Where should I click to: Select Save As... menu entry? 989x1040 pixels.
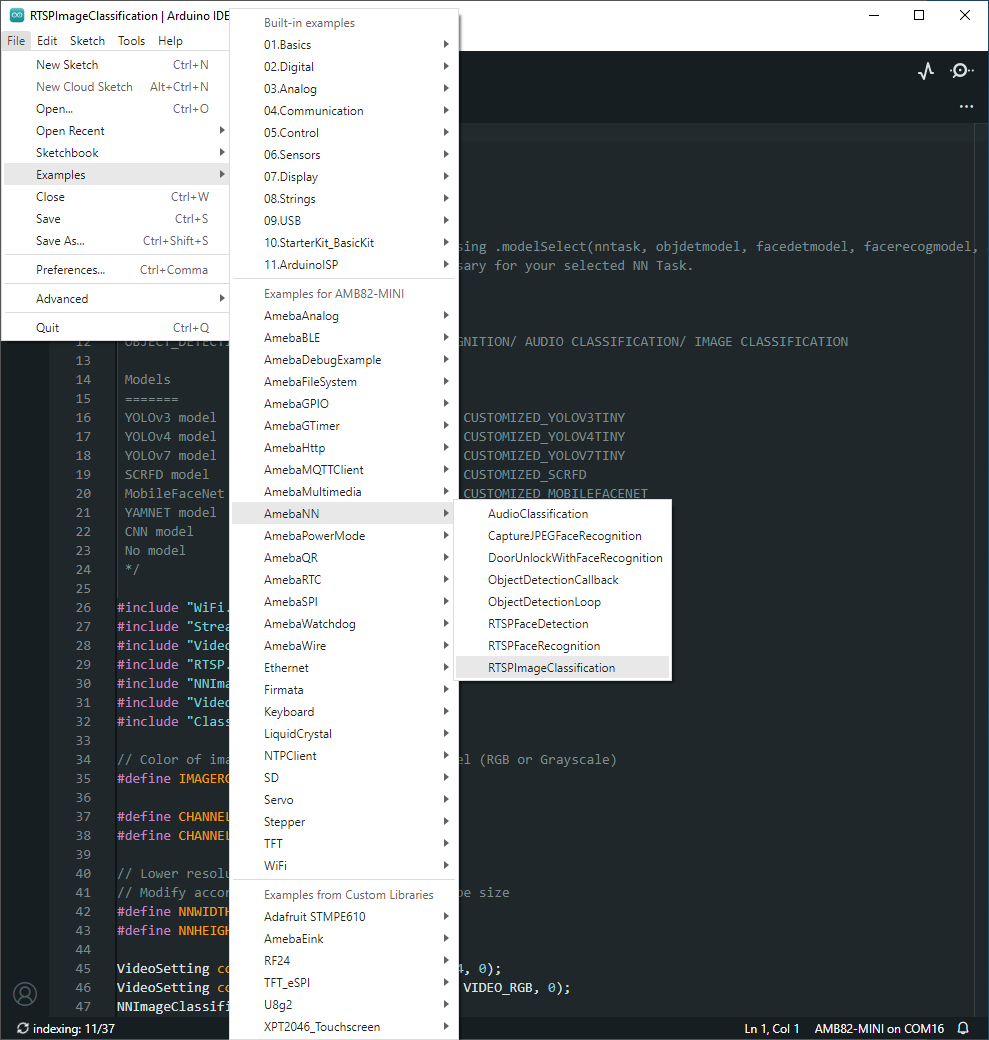click(x=116, y=240)
